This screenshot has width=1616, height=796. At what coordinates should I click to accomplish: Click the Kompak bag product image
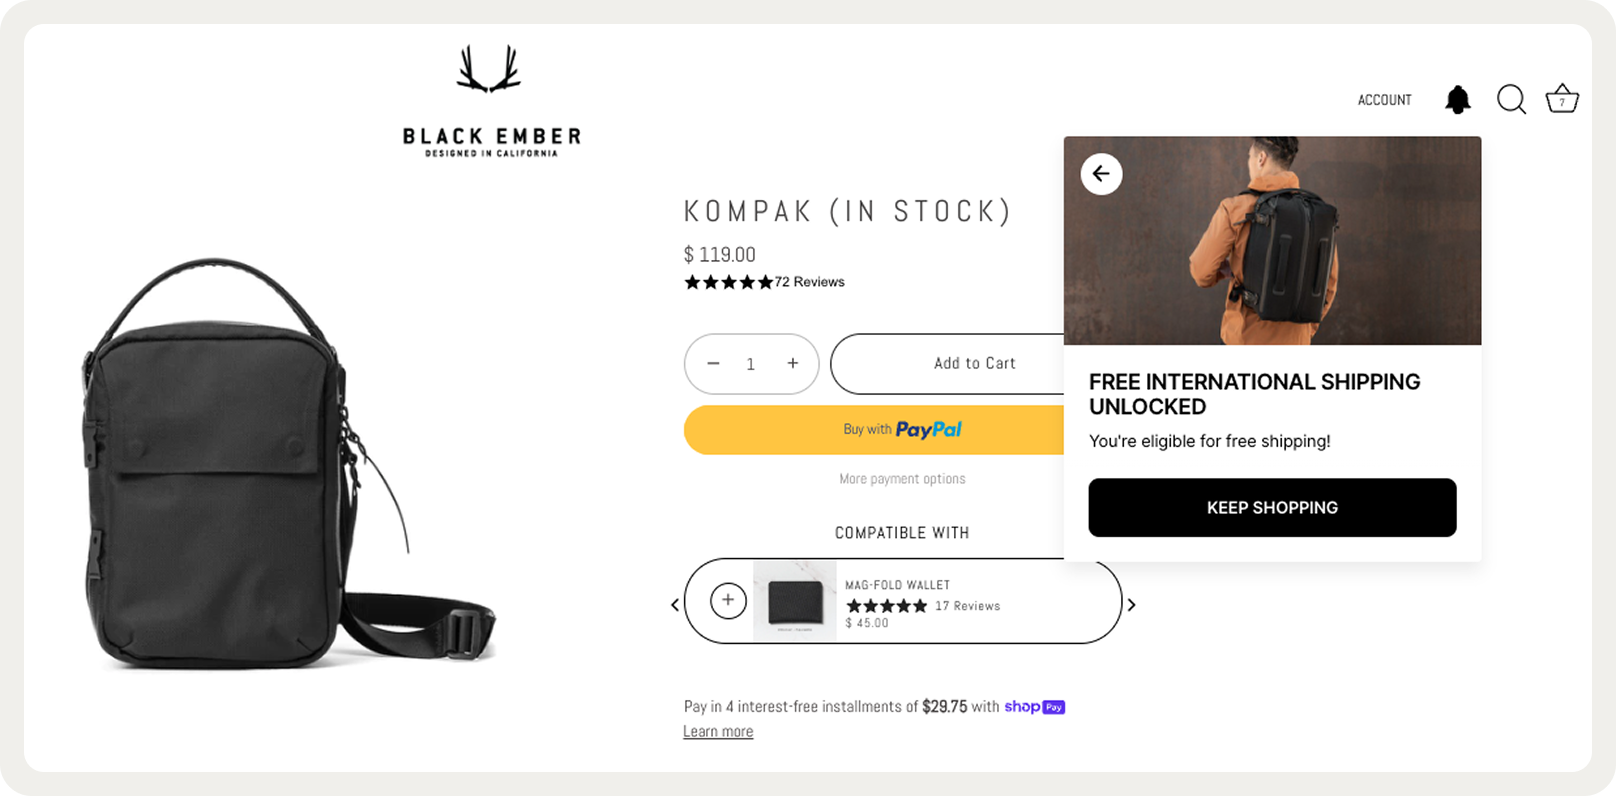(x=290, y=465)
